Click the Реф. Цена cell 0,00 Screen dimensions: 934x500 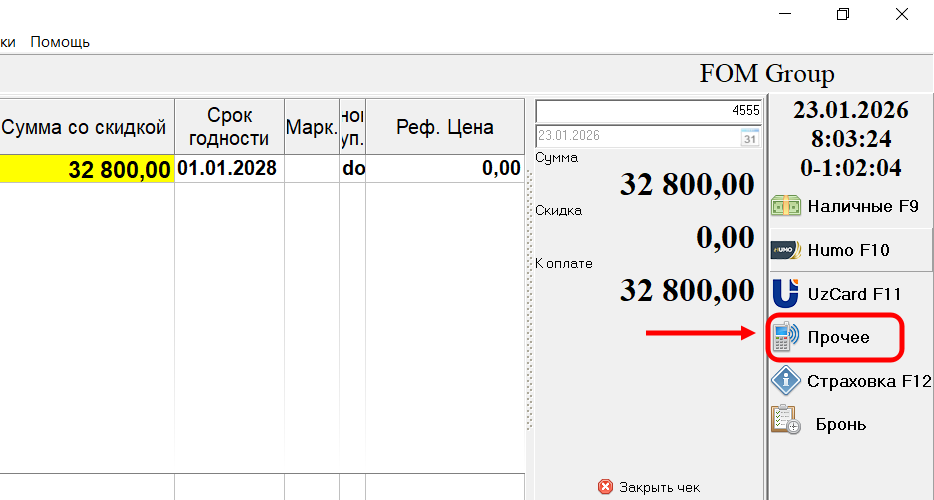(x=445, y=169)
